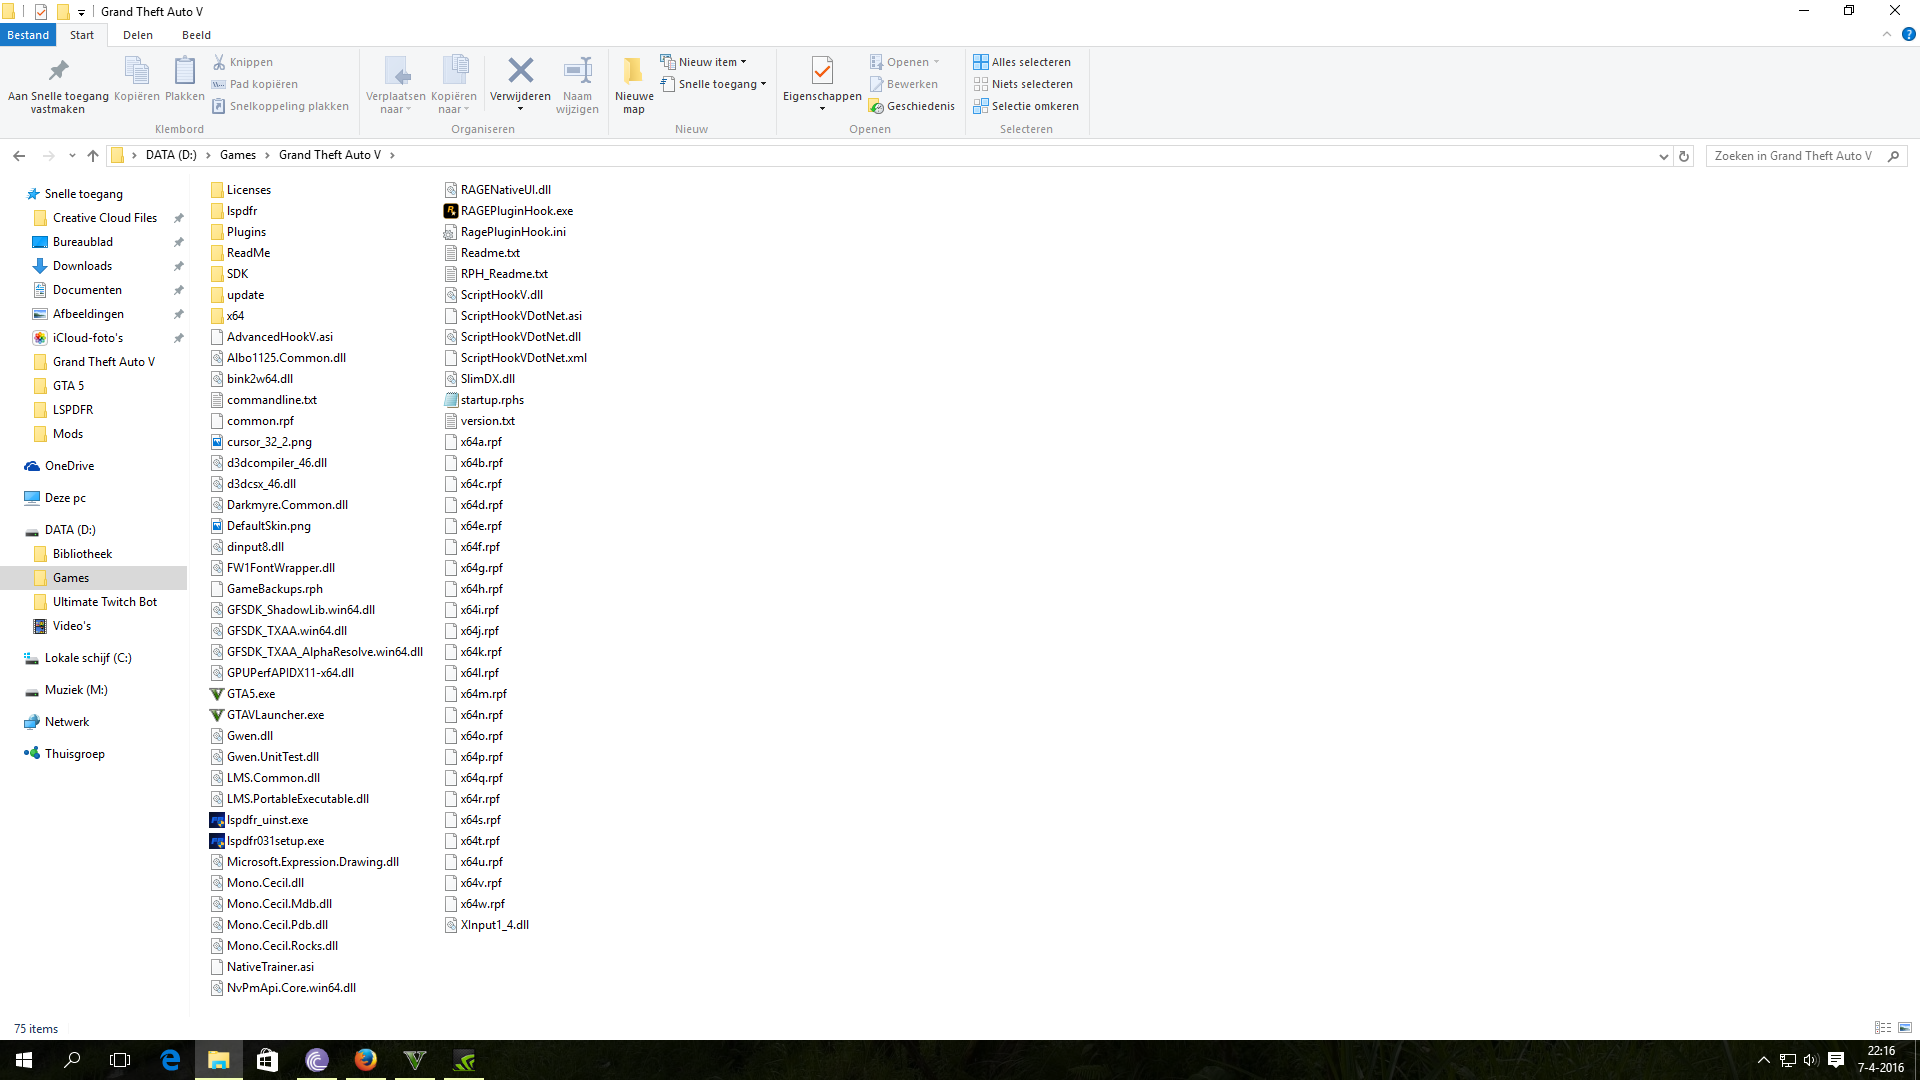Open RAGEPluginHook.exe file
Viewport: 1920px width, 1080px height.
pyautogui.click(x=516, y=211)
